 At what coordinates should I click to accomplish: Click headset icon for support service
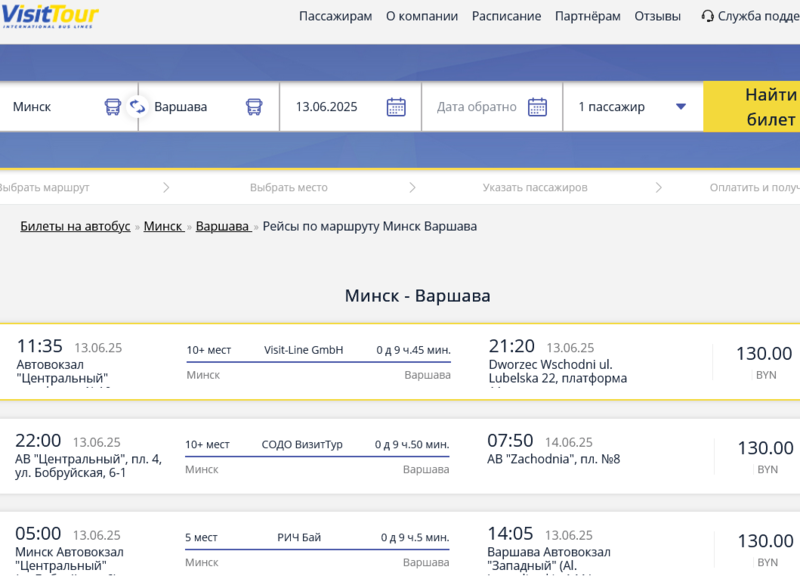point(708,16)
